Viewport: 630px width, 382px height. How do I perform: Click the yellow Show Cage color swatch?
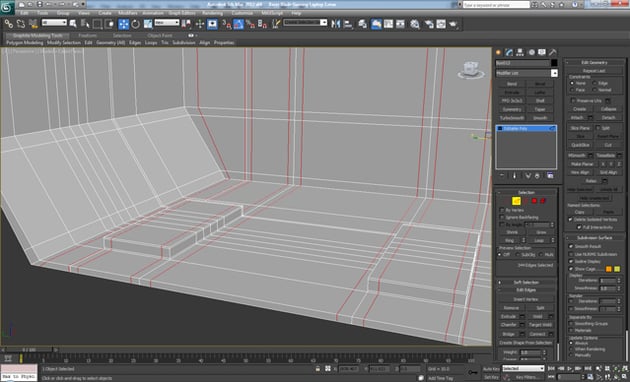pos(617,269)
